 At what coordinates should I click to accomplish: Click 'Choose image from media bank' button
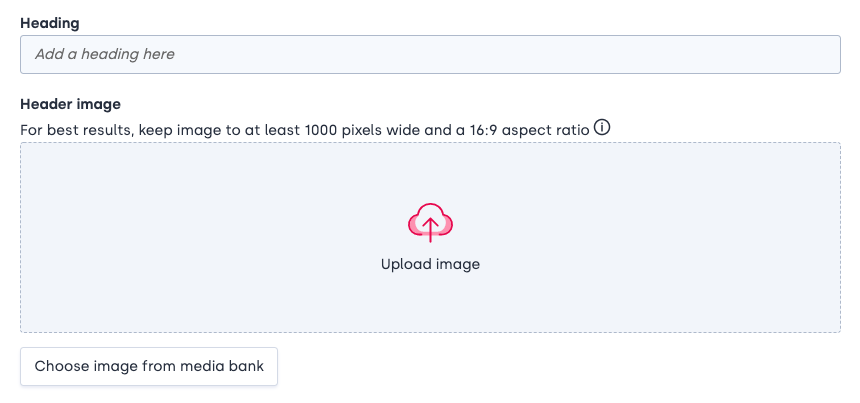coord(149,366)
